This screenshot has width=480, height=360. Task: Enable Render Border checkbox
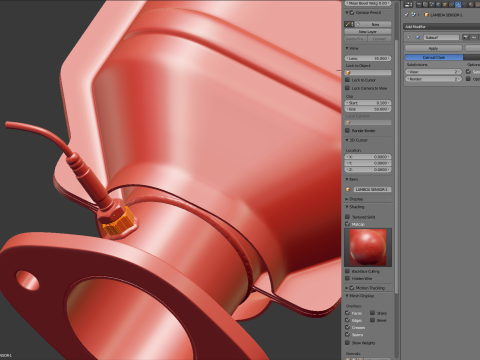click(x=347, y=131)
